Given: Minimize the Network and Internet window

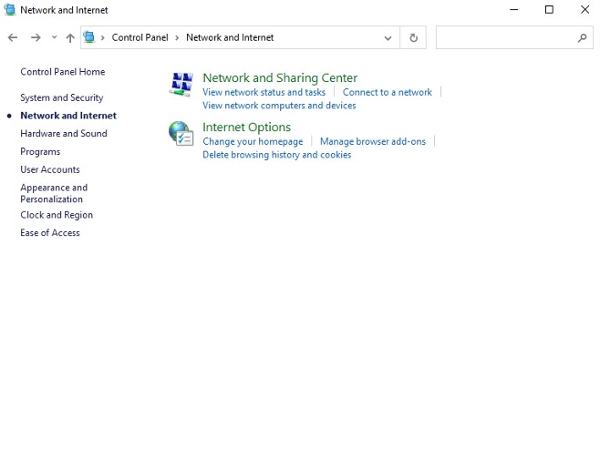Looking at the screenshot, I should [x=514, y=10].
